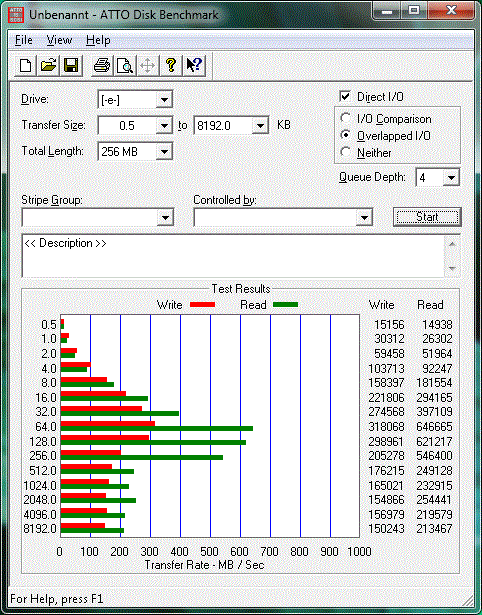Click the Print toolbar icon

pos(102,65)
